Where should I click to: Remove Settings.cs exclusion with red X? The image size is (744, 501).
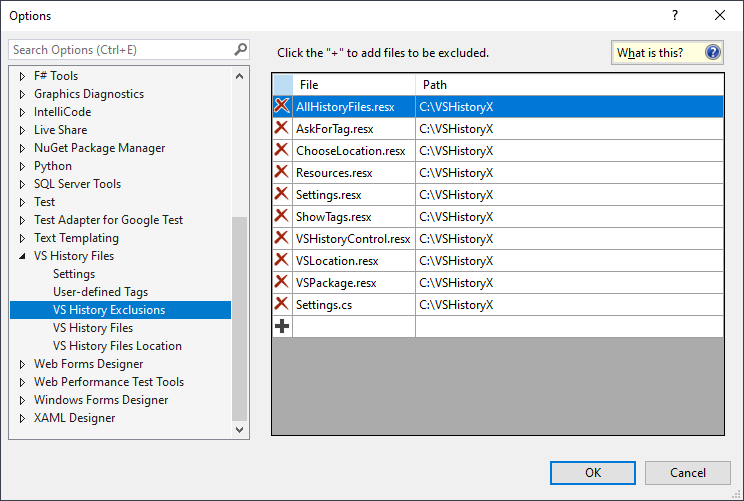(282, 304)
